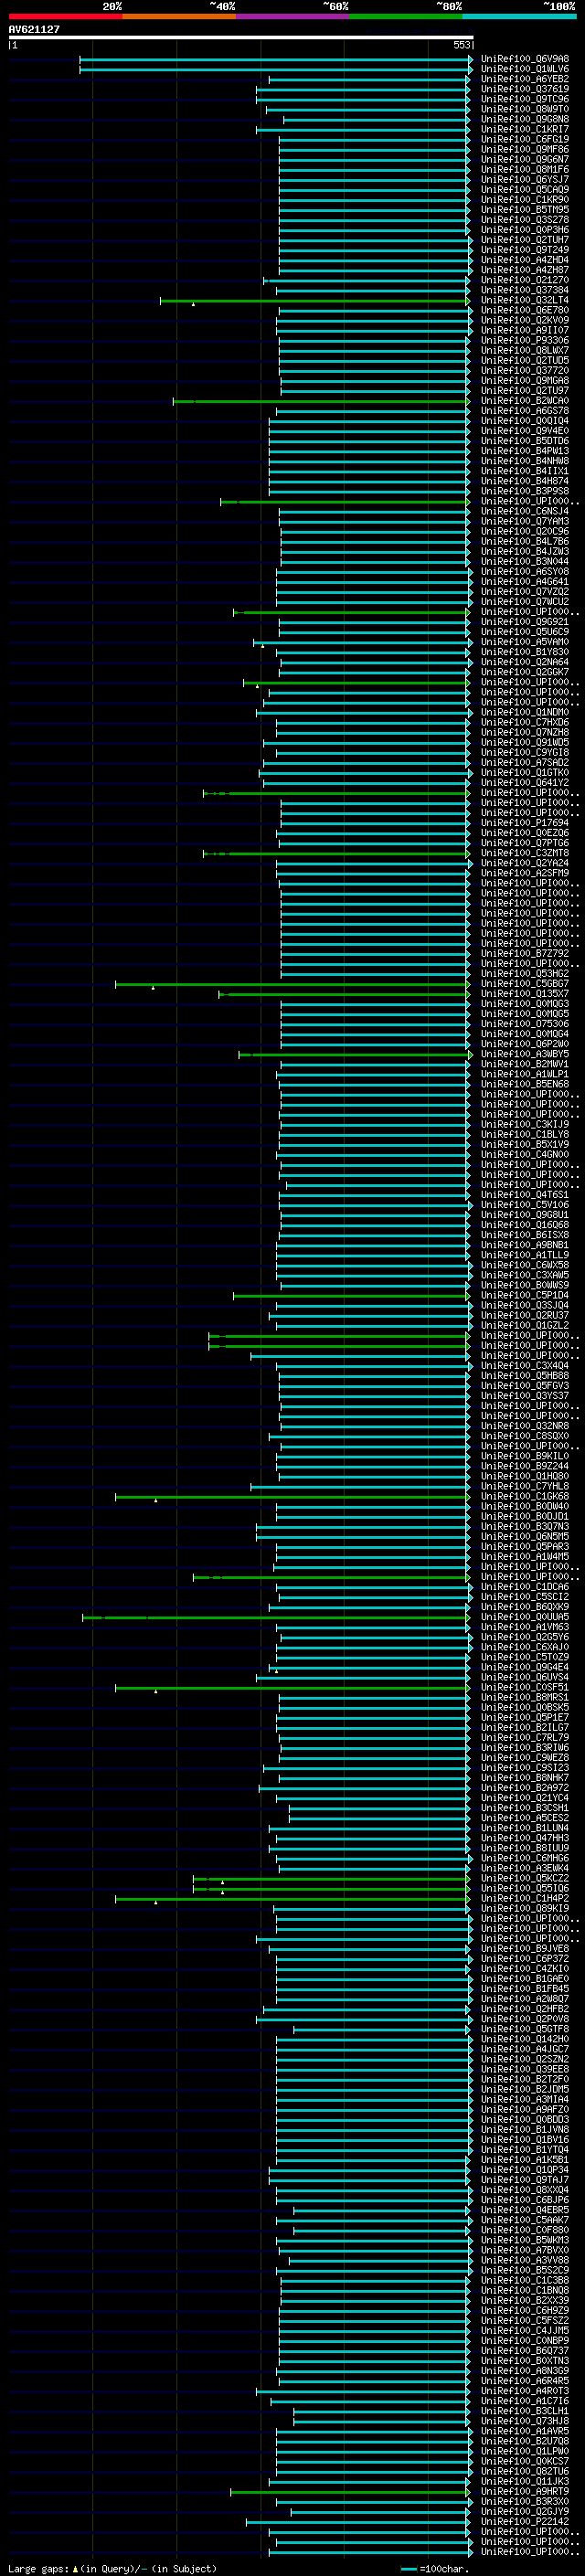Click label UniRef100_B9JVE8
This screenshot has height=2576, width=585.
click(x=525, y=1948)
